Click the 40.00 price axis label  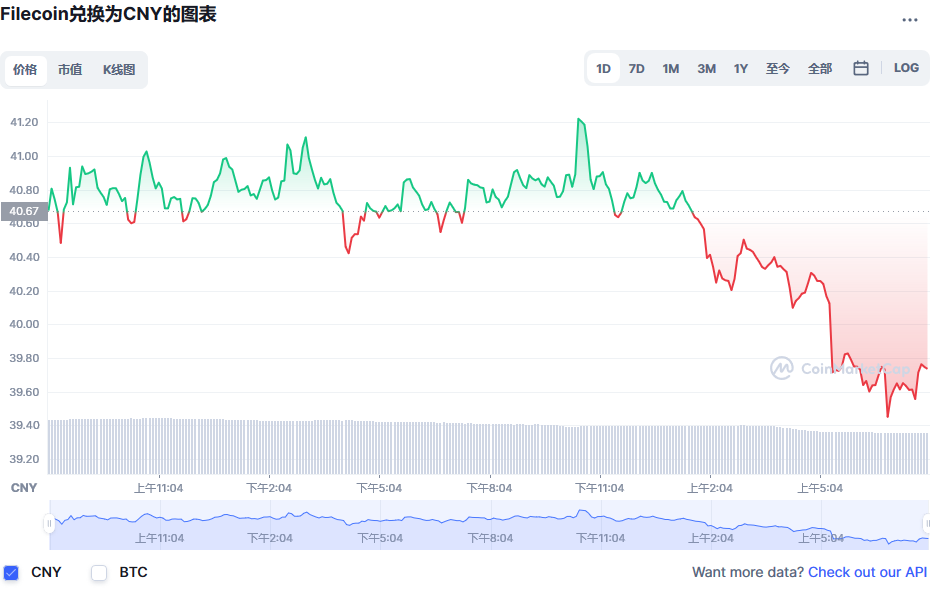(24, 324)
